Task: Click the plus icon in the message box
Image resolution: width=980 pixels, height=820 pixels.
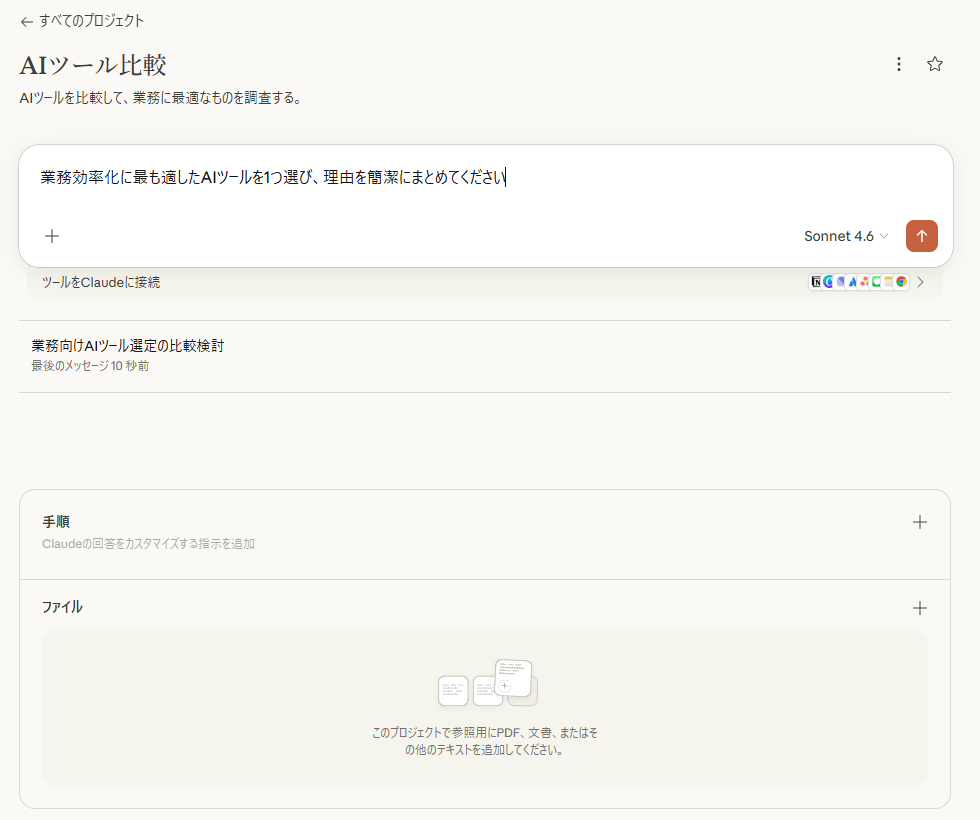Action: click(x=52, y=236)
